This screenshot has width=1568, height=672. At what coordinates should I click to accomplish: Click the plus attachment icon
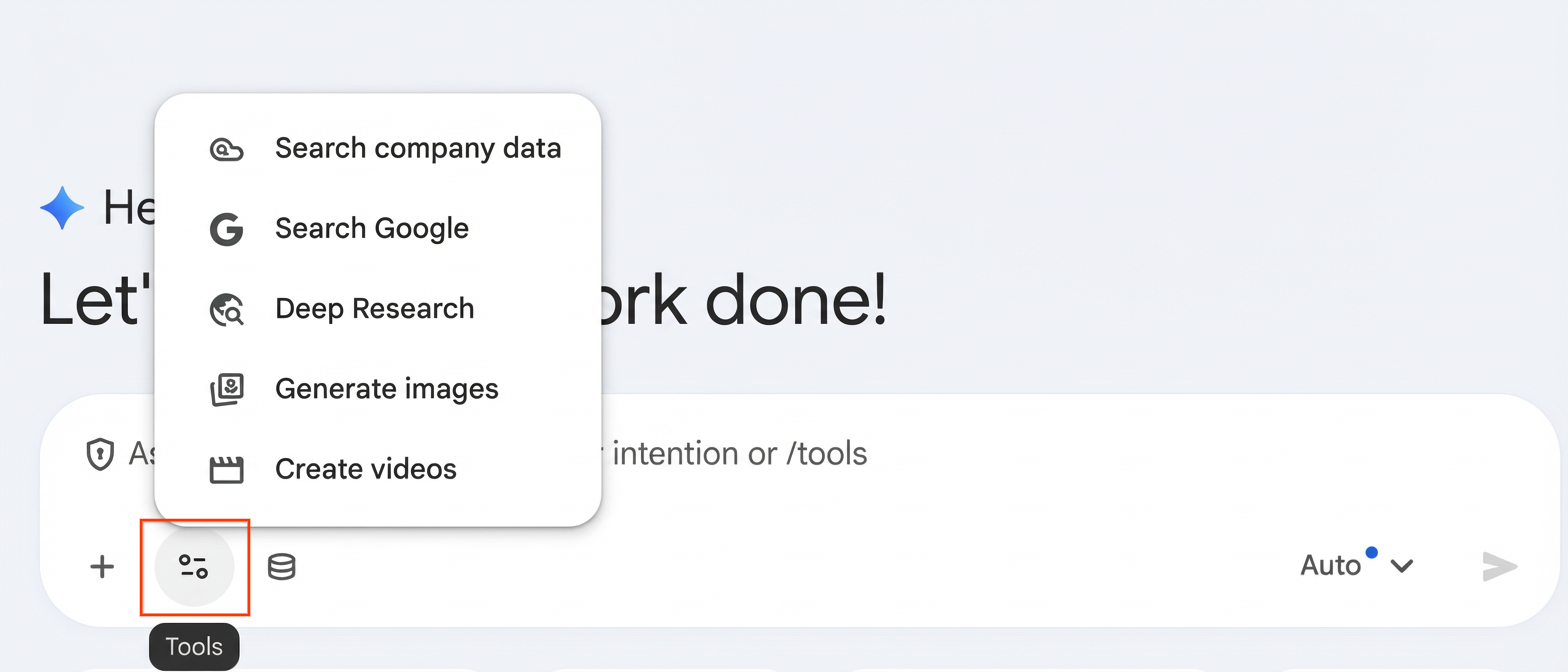click(103, 567)
